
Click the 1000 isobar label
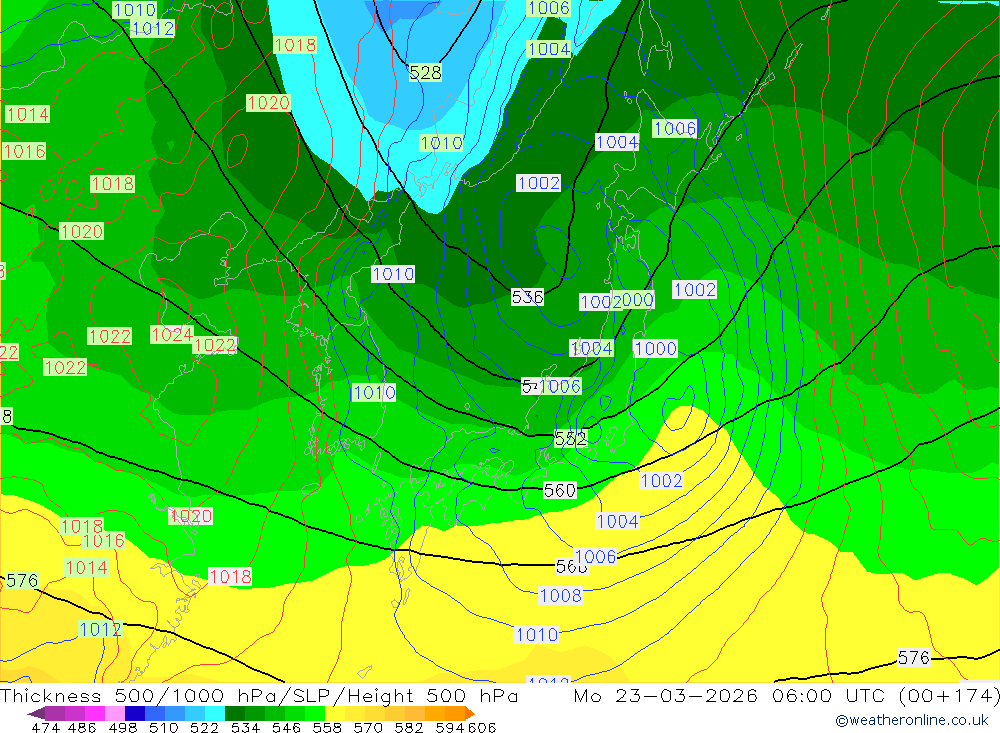point(655,348)
